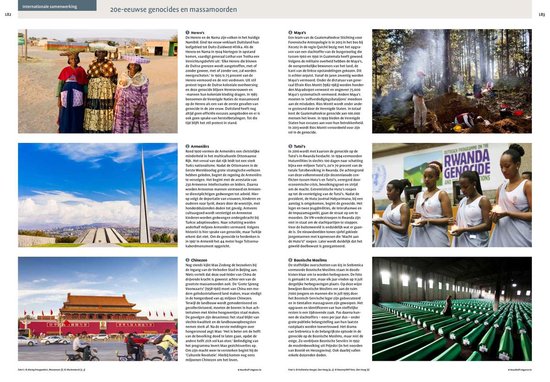Viewport: 550px width, 382px height.
Task: Open the Rwanda Genocide commemoration photo
Action: pos(452,195)
